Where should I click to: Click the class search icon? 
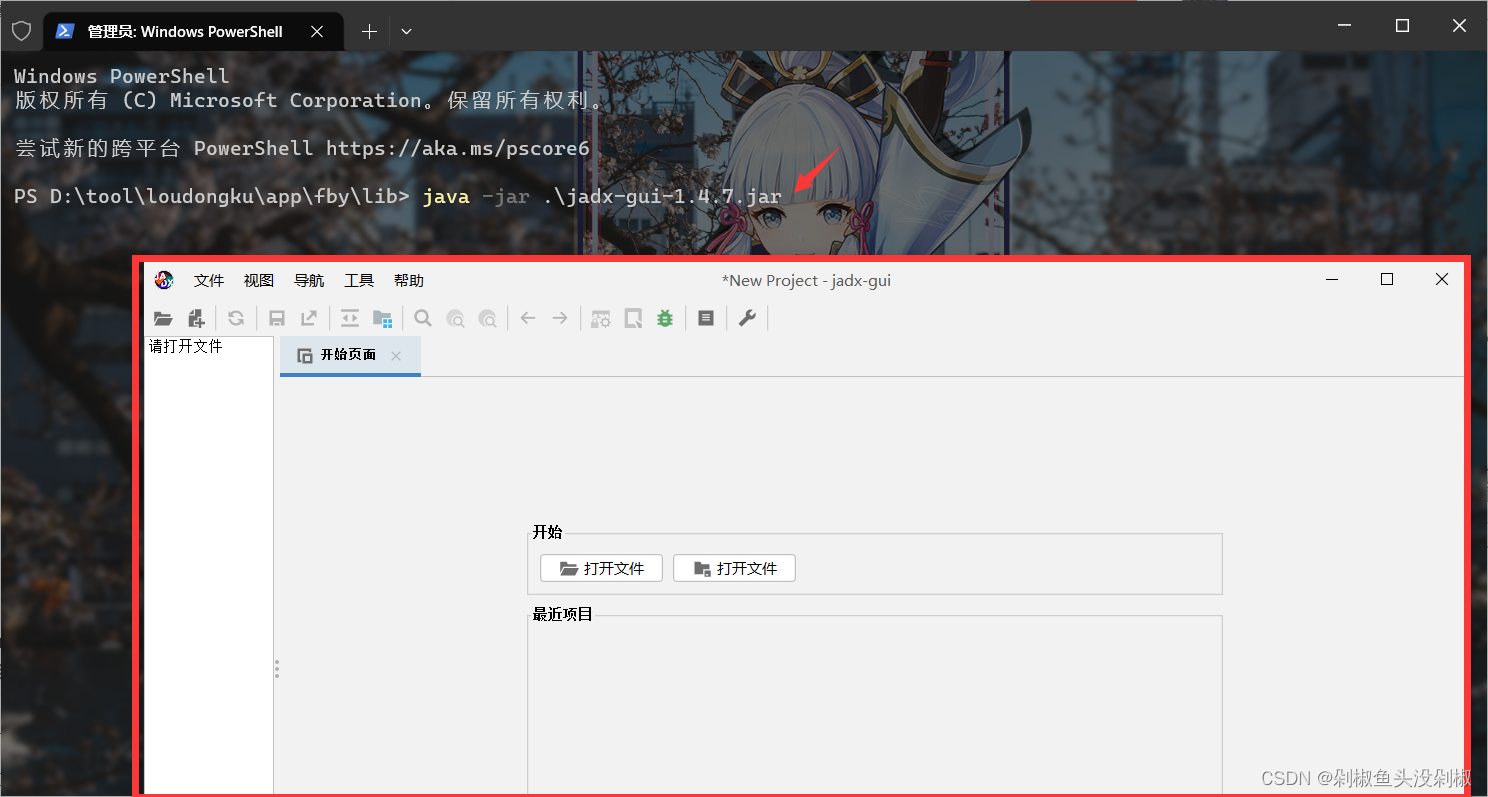coord(455,319)
